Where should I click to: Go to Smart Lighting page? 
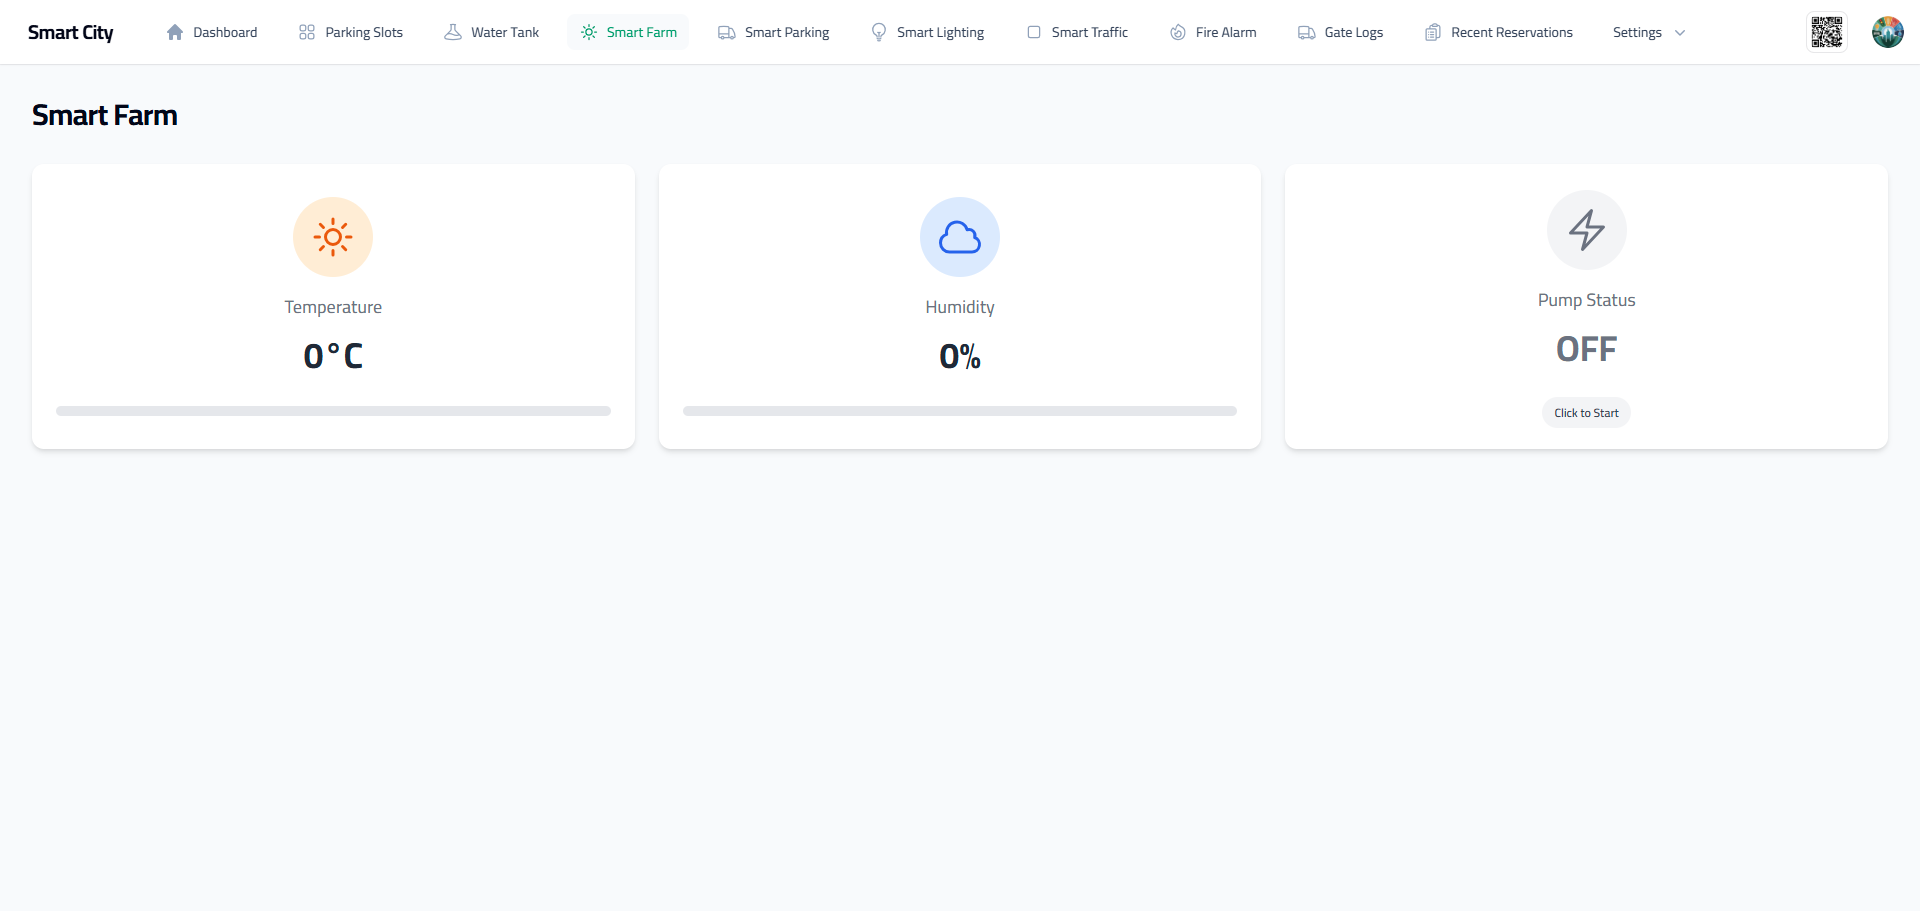928,32
